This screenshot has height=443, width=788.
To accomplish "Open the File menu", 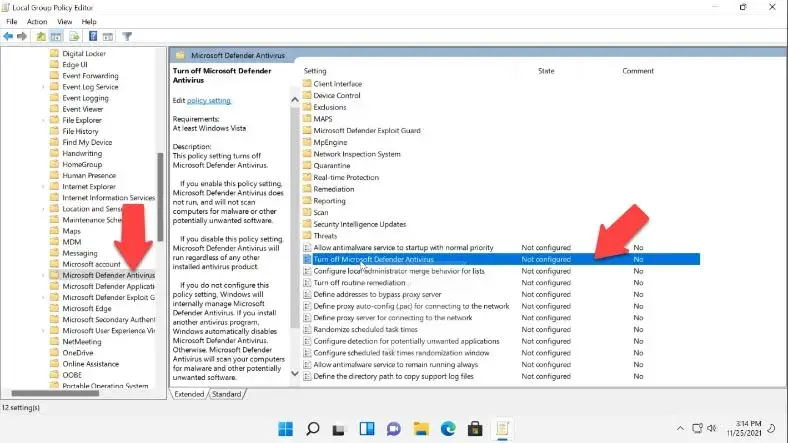I will [12, 22].
